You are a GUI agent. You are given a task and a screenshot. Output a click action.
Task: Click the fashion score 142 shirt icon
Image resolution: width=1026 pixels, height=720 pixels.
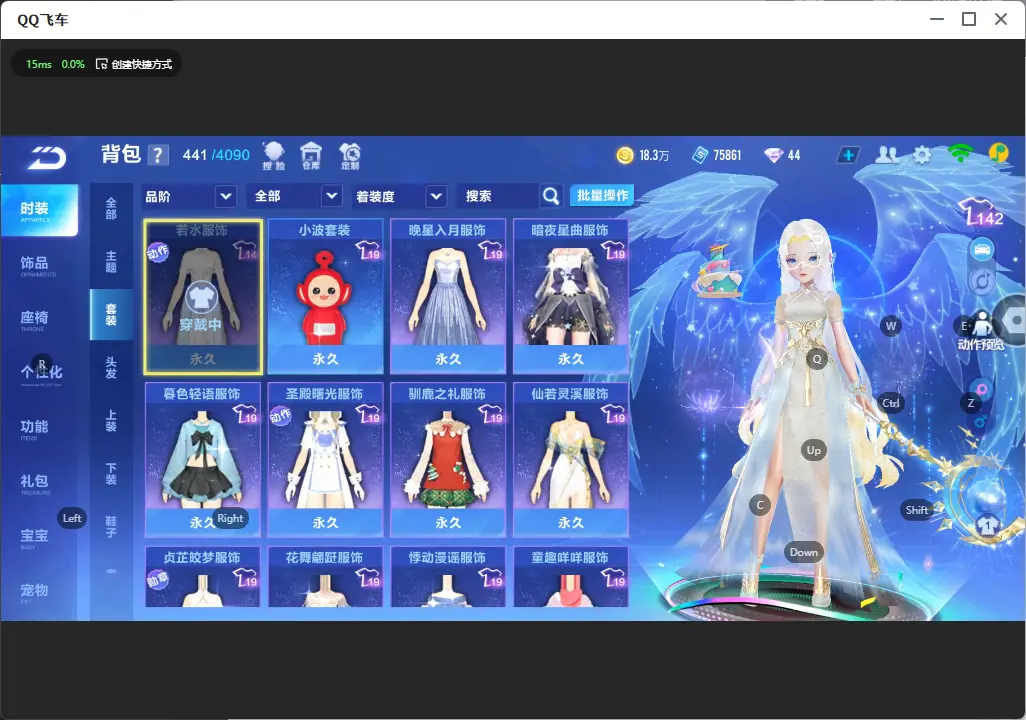coord(982,213)
